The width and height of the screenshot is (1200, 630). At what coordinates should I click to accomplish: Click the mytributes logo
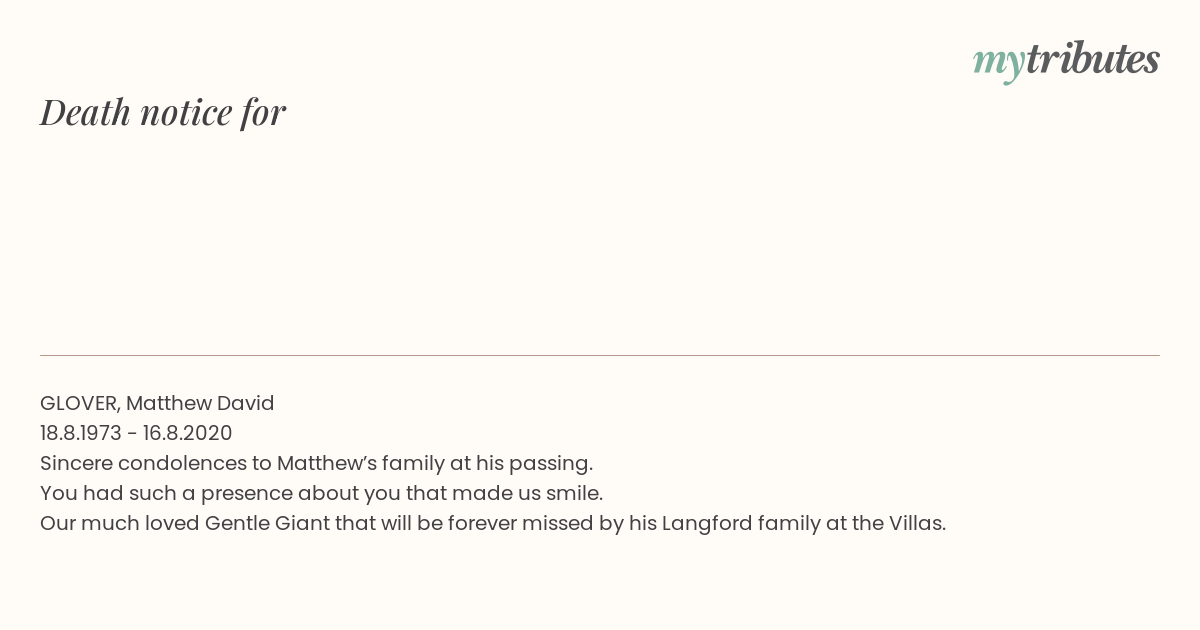pyautogui.click(x=1066, y=61)
